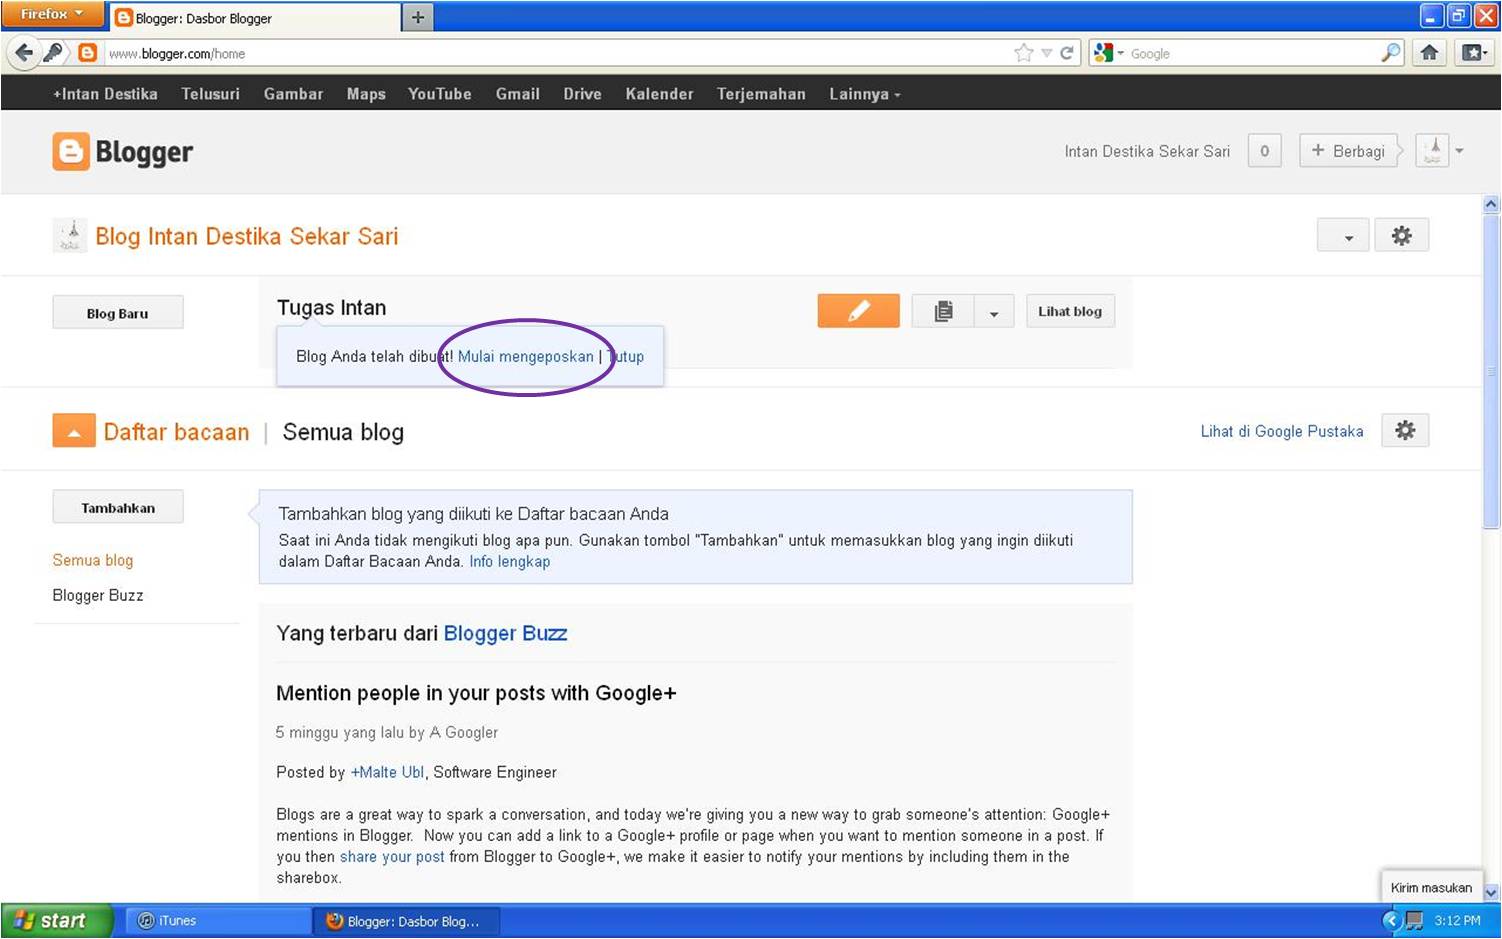Expand account dropdown arrow next to avatar

tap(1460, 151)
